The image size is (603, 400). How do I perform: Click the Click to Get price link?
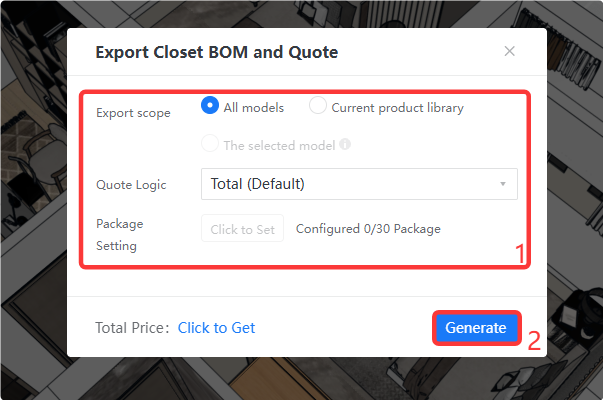click(x=216, y=328)
